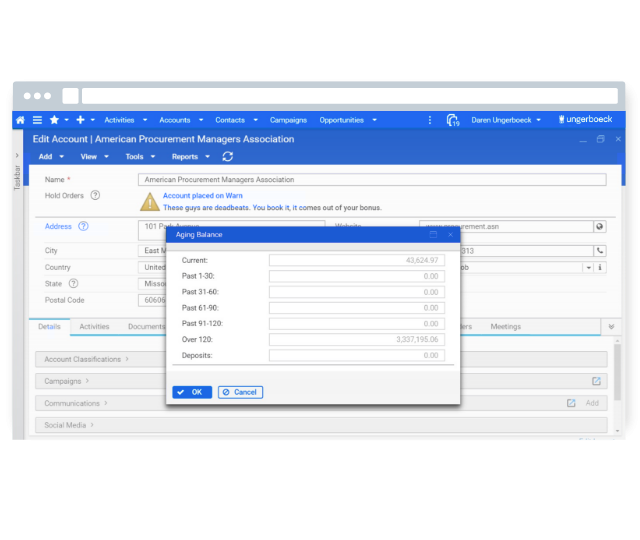Switch to the Meetings tab
Image resolution: width=640 pixels, height=540 pixels.
[505, 327]
